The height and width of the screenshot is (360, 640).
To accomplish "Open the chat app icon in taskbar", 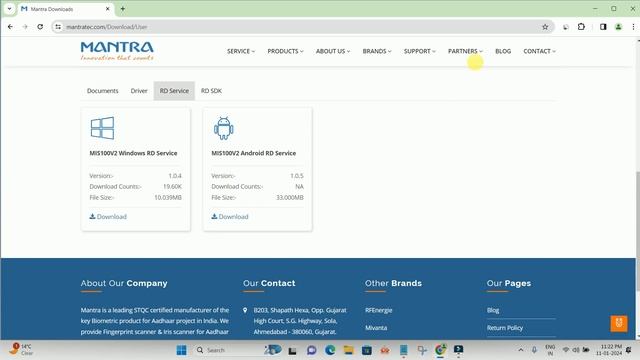I will point(311,350).
